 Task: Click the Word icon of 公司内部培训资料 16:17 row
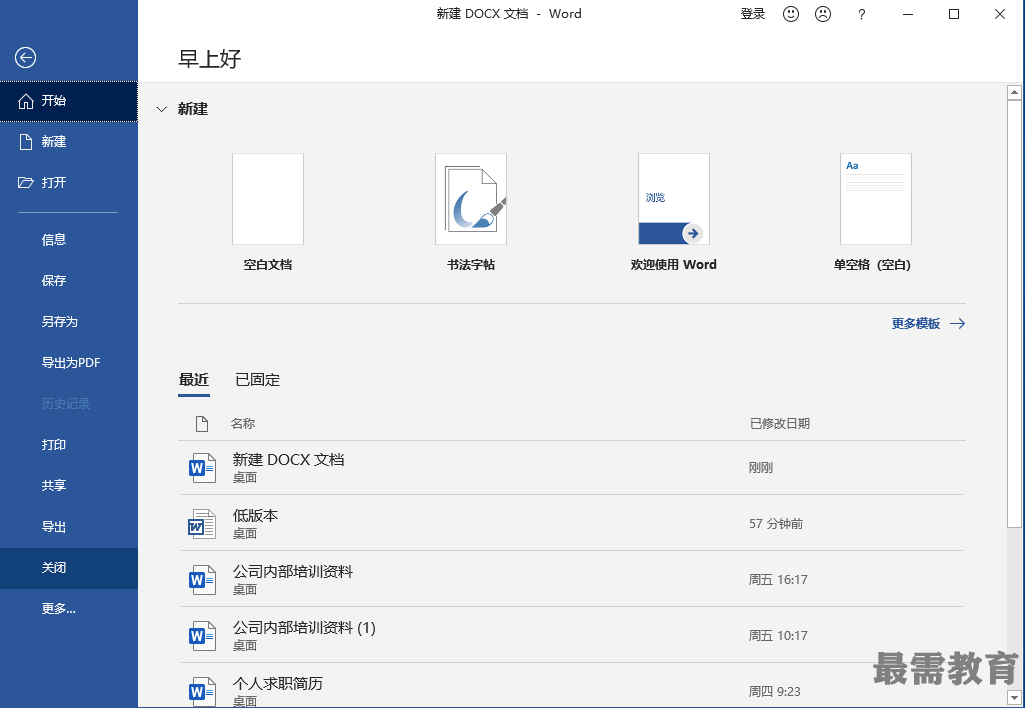pos(202,580)
